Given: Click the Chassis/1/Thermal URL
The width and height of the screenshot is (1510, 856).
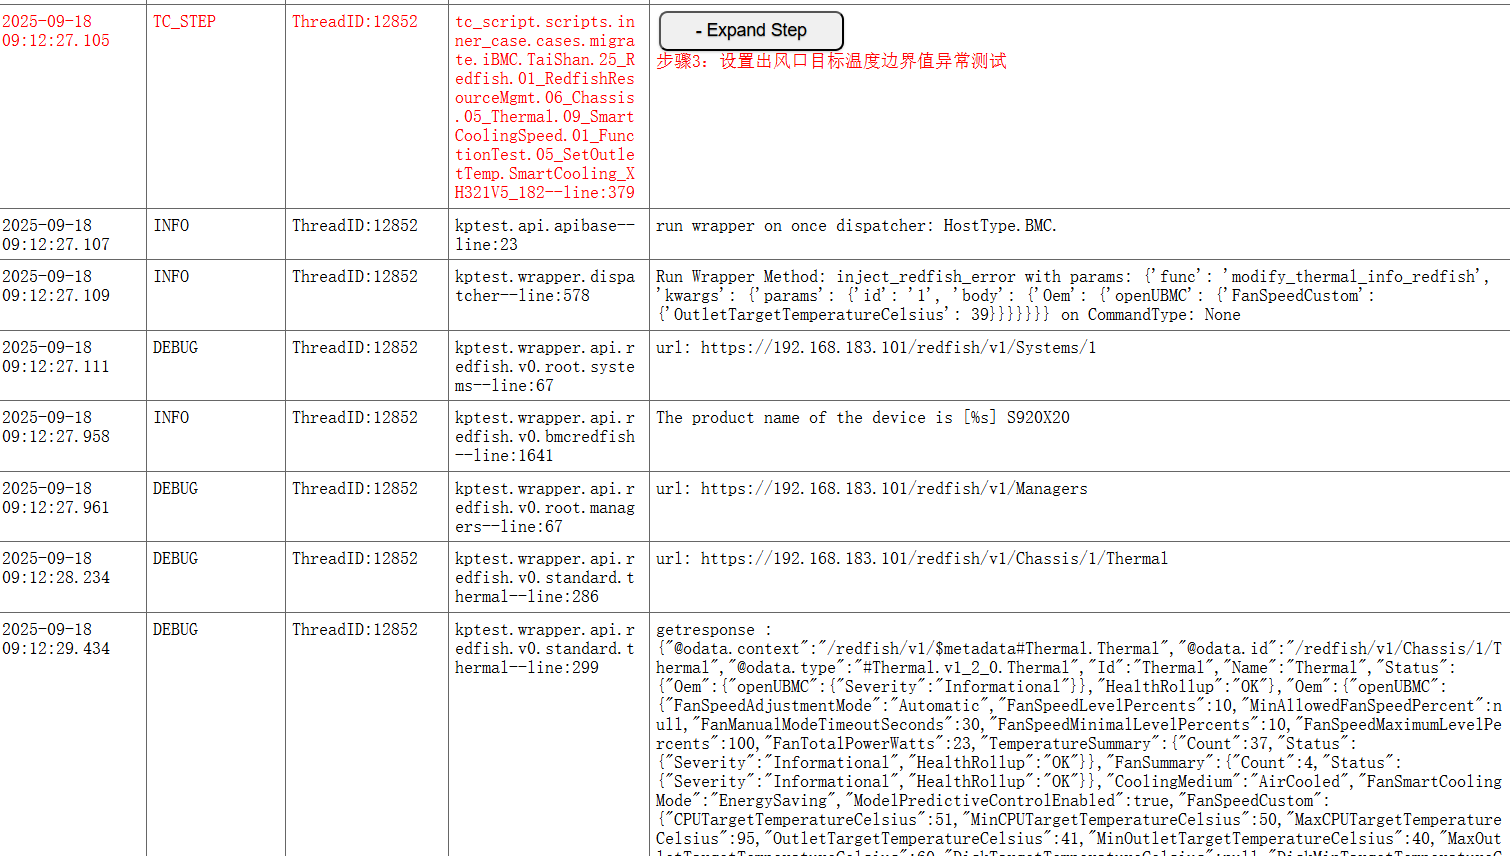Looking at the screenshot, I should click(x=911, y=559).
